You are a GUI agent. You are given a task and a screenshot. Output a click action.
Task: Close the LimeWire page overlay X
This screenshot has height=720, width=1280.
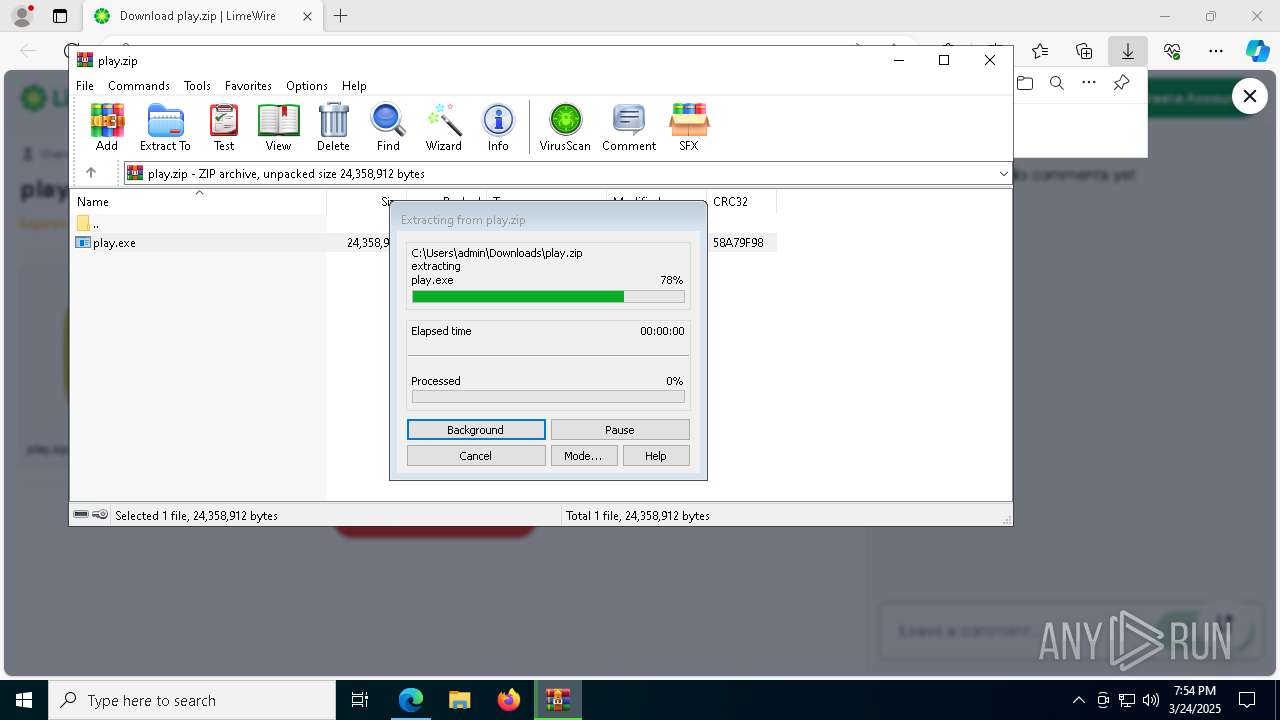pyautogui.click(x=1249, y=96)
